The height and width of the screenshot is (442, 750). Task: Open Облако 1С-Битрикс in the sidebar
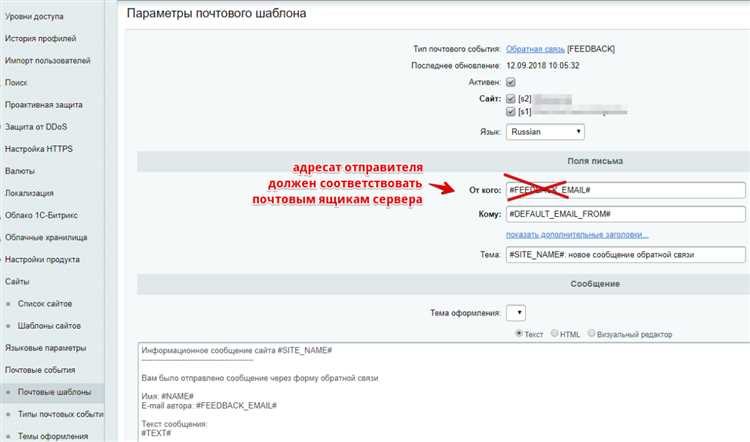41,215
